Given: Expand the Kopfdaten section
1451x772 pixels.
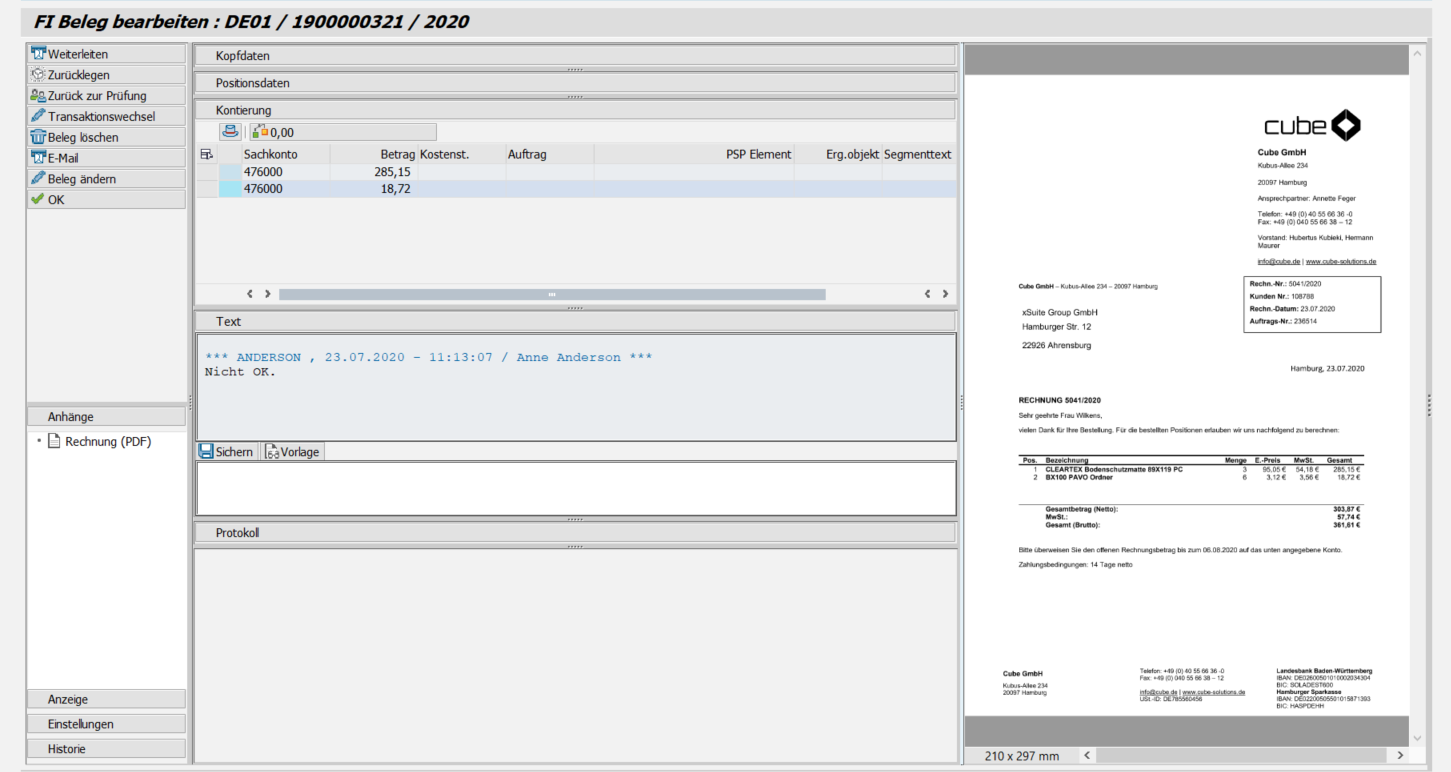Looking at the screenshot, I should point(574,56).
